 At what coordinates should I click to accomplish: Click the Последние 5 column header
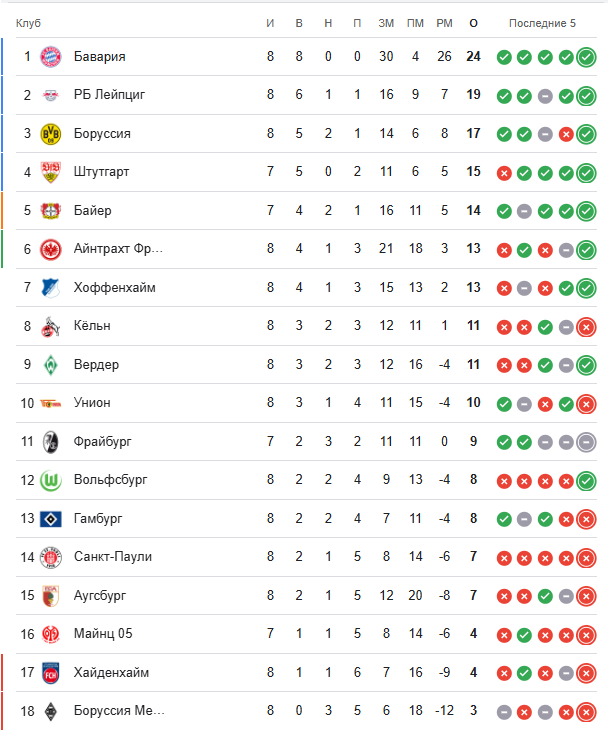(542, 23)
